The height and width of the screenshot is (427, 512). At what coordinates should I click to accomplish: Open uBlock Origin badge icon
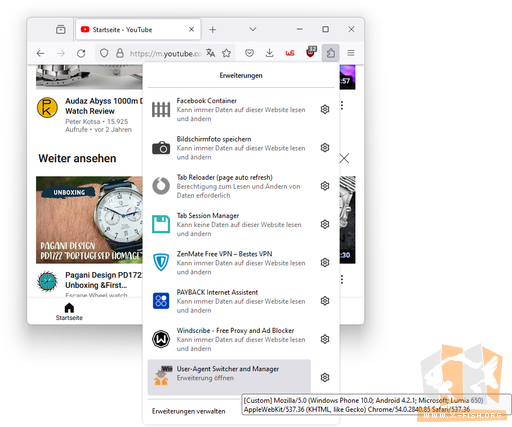(x=311, y=52)
